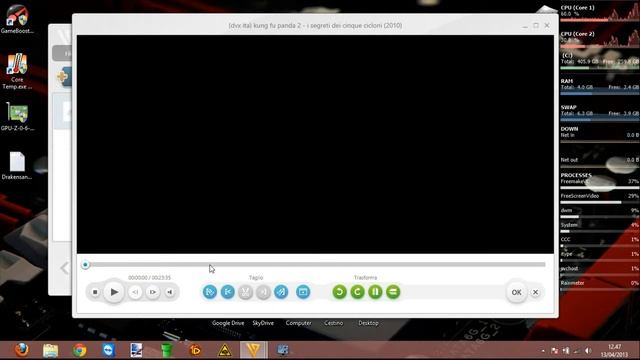This screenshot has width=640, height=360.
Task: Click the taskbar clock showing 12:47
Action: click(x=614, y=351)
